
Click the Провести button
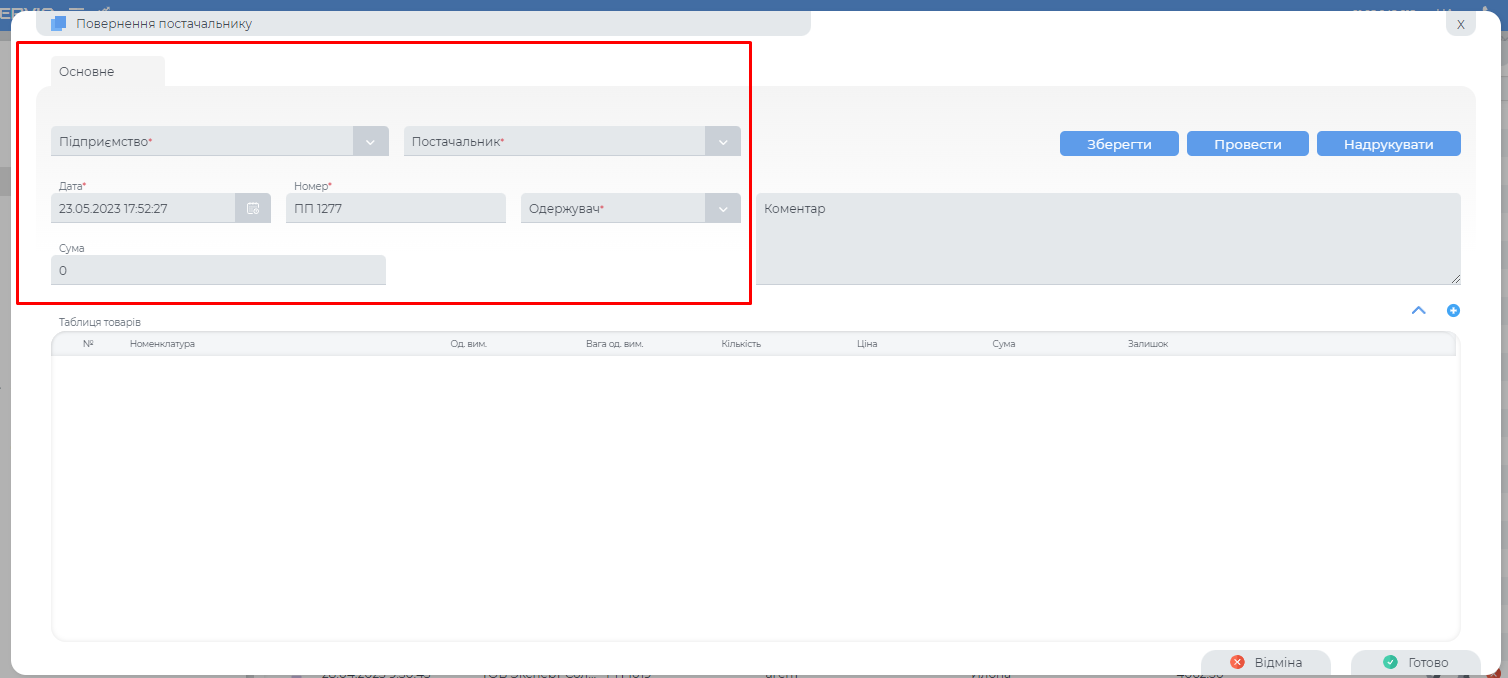click(1247, 144)
